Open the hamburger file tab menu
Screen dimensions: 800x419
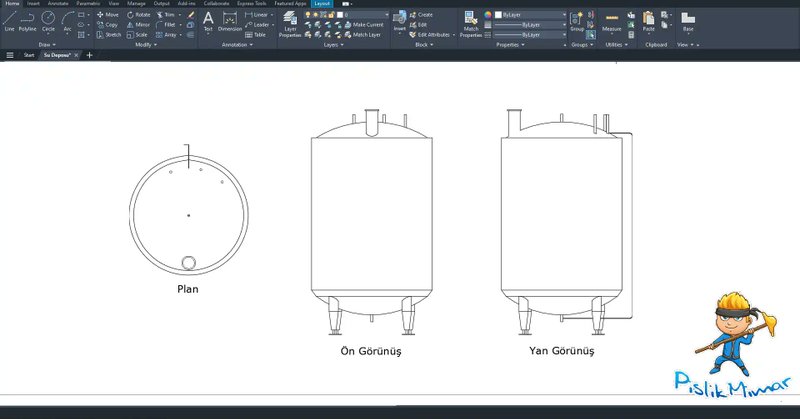pyautogui.click(x=9, y=55)
